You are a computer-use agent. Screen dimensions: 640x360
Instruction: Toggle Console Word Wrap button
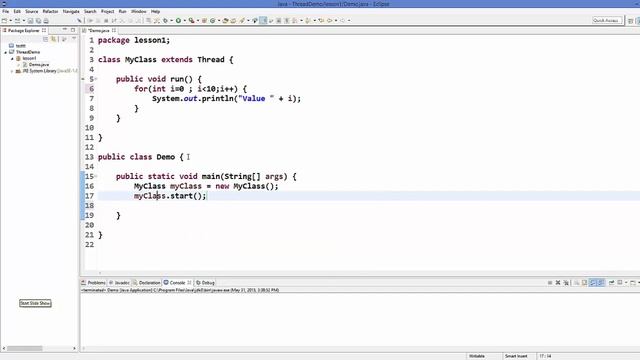pos(593,282)
